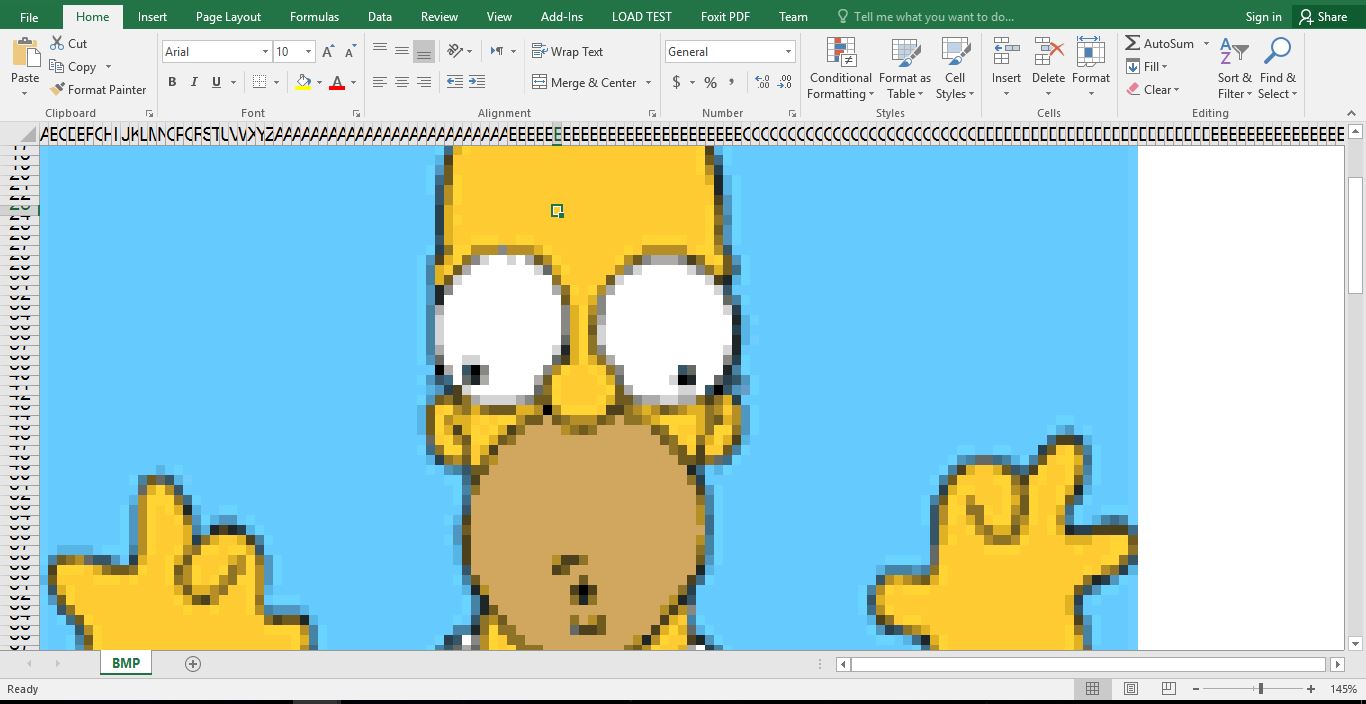Click Wrap Text button
Image resolution: width=1366 pixels, height=704 pixels.
click(x=567, y=51)
